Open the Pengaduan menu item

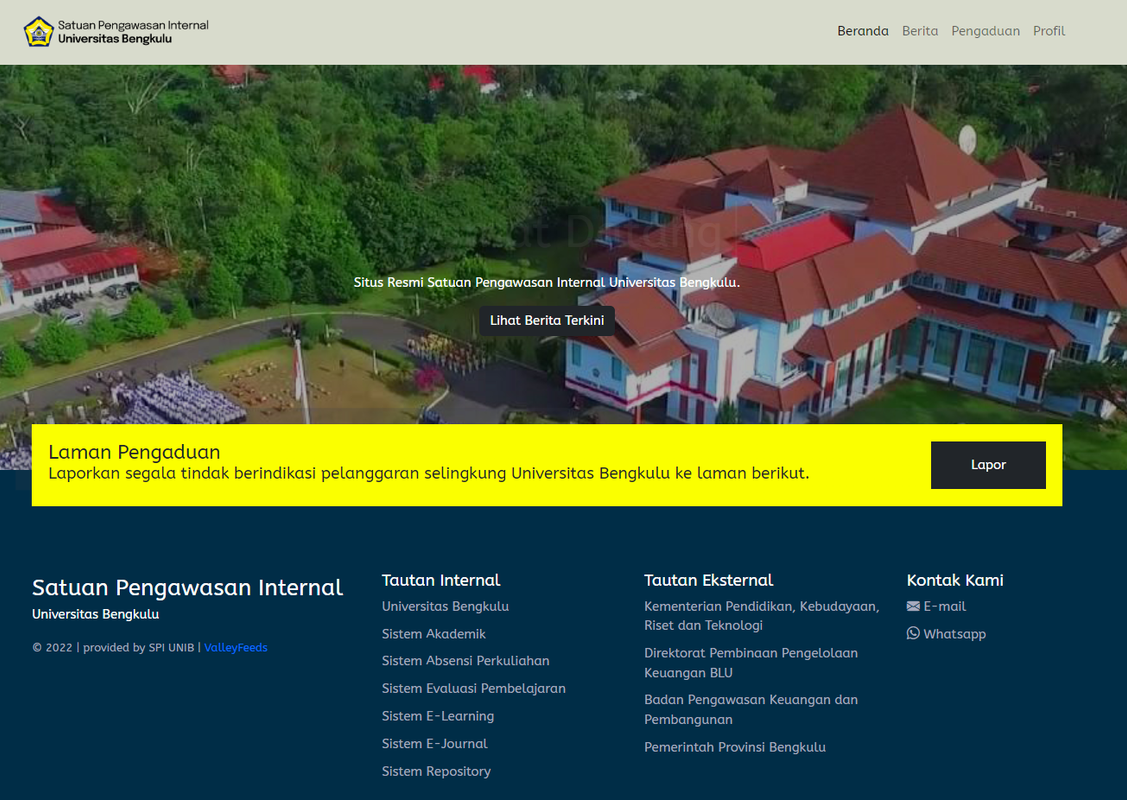point(985,31)
